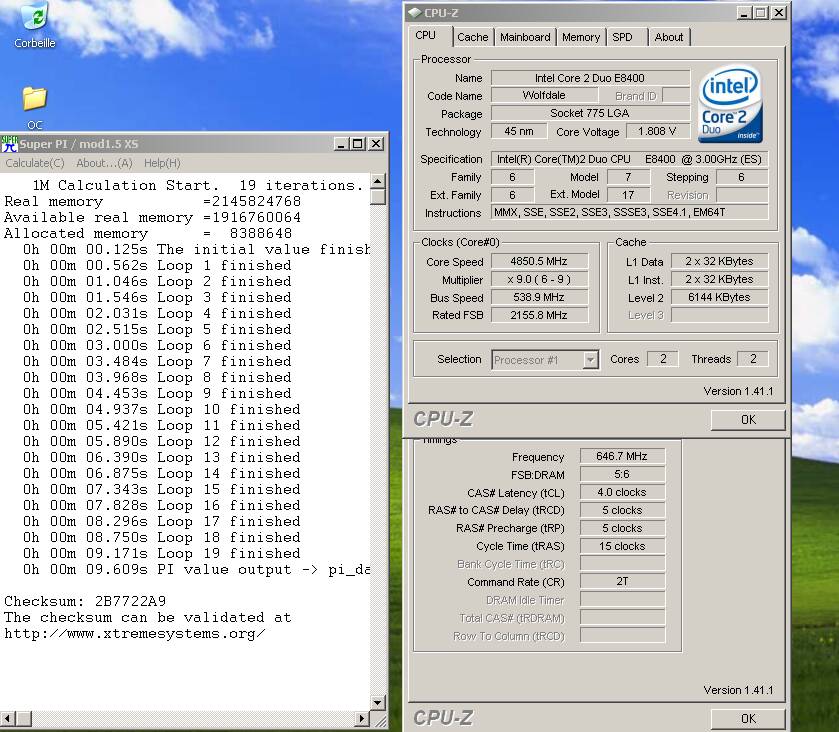Click the RAS# Precharge value field

pos(622,528)
